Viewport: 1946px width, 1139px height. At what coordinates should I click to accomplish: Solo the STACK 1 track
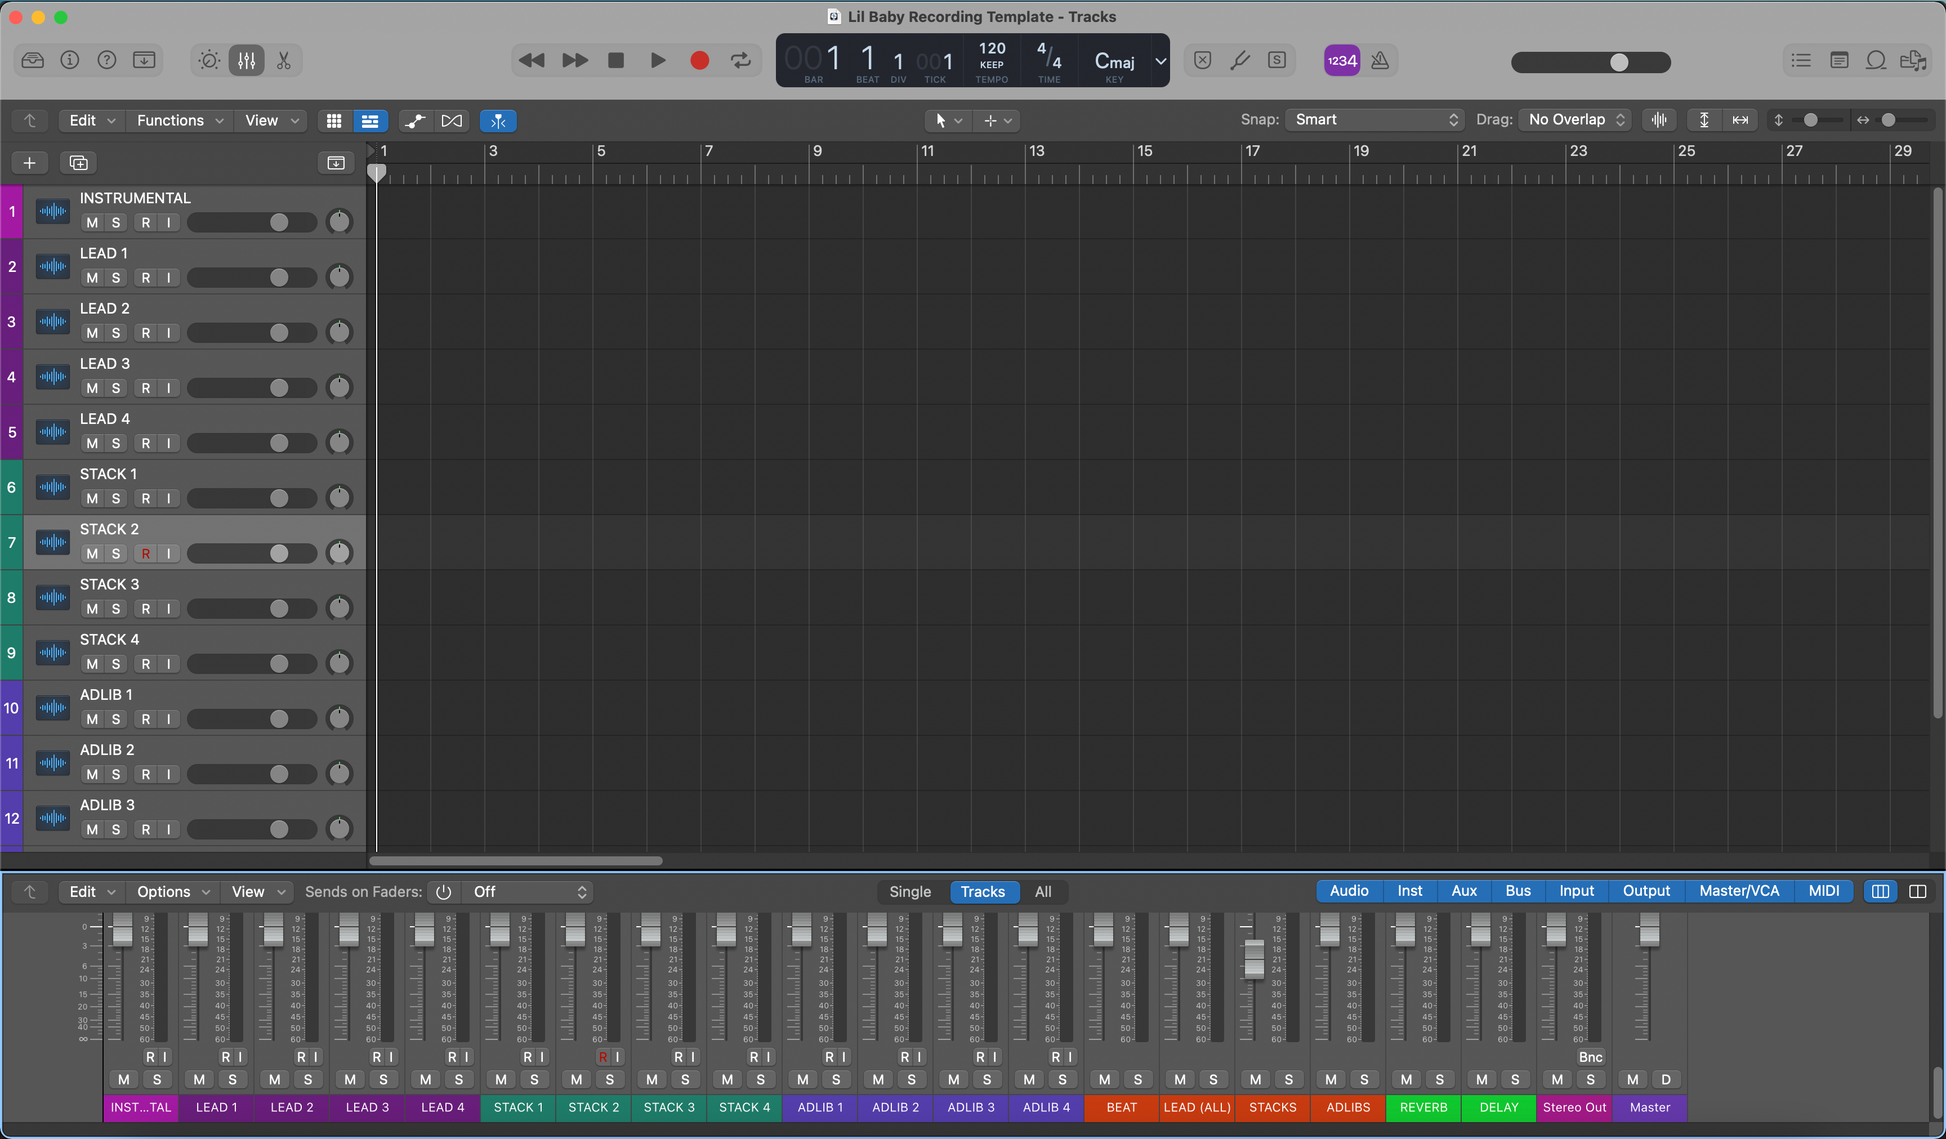(x=116, y=498)
